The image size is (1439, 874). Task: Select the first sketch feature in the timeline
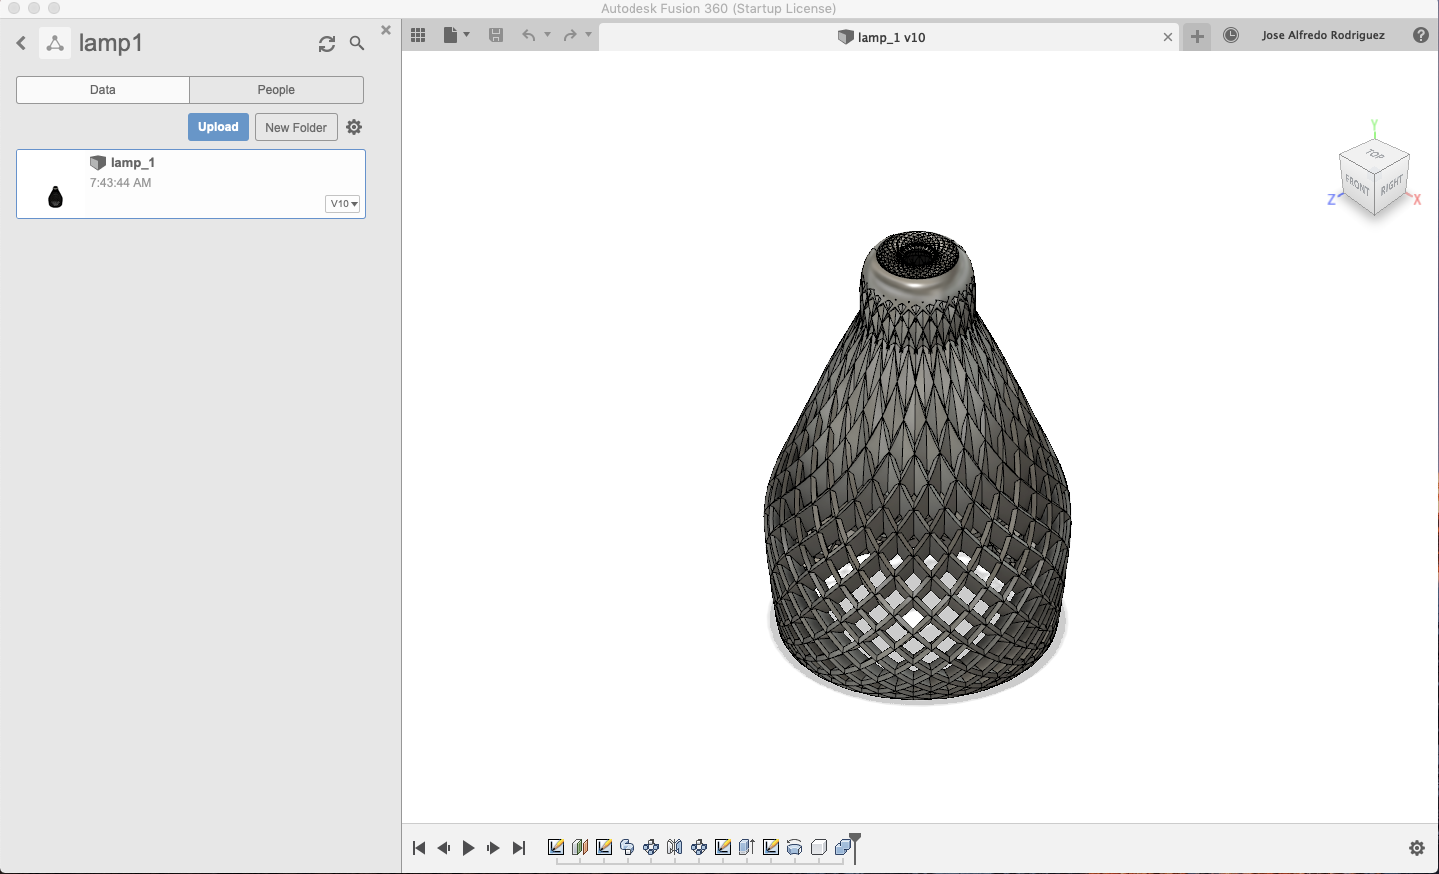point(557,846)
